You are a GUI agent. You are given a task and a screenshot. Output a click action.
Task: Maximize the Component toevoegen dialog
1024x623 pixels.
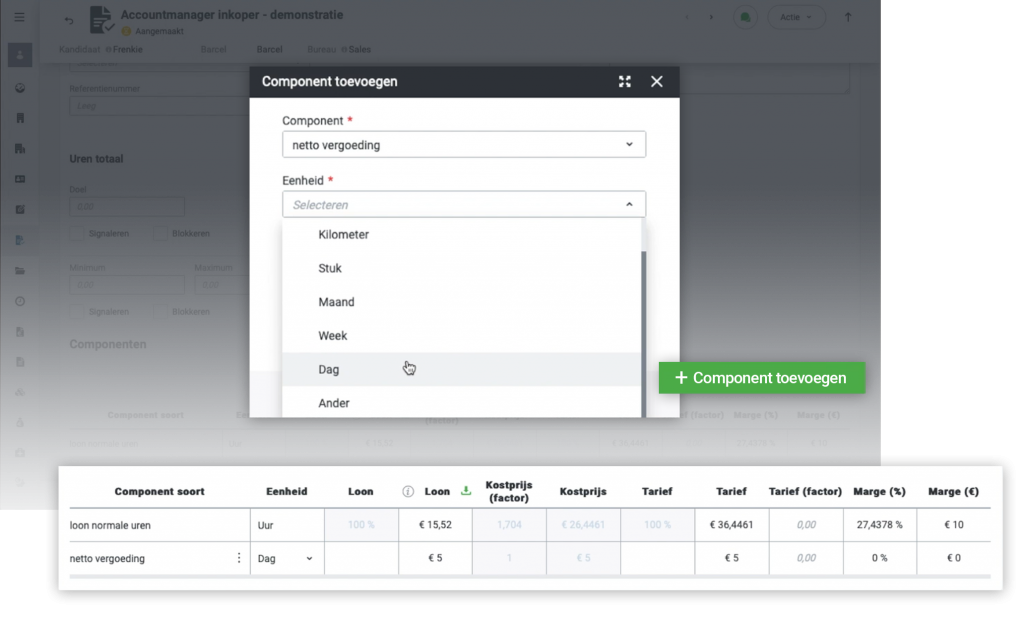coord(624,82)
